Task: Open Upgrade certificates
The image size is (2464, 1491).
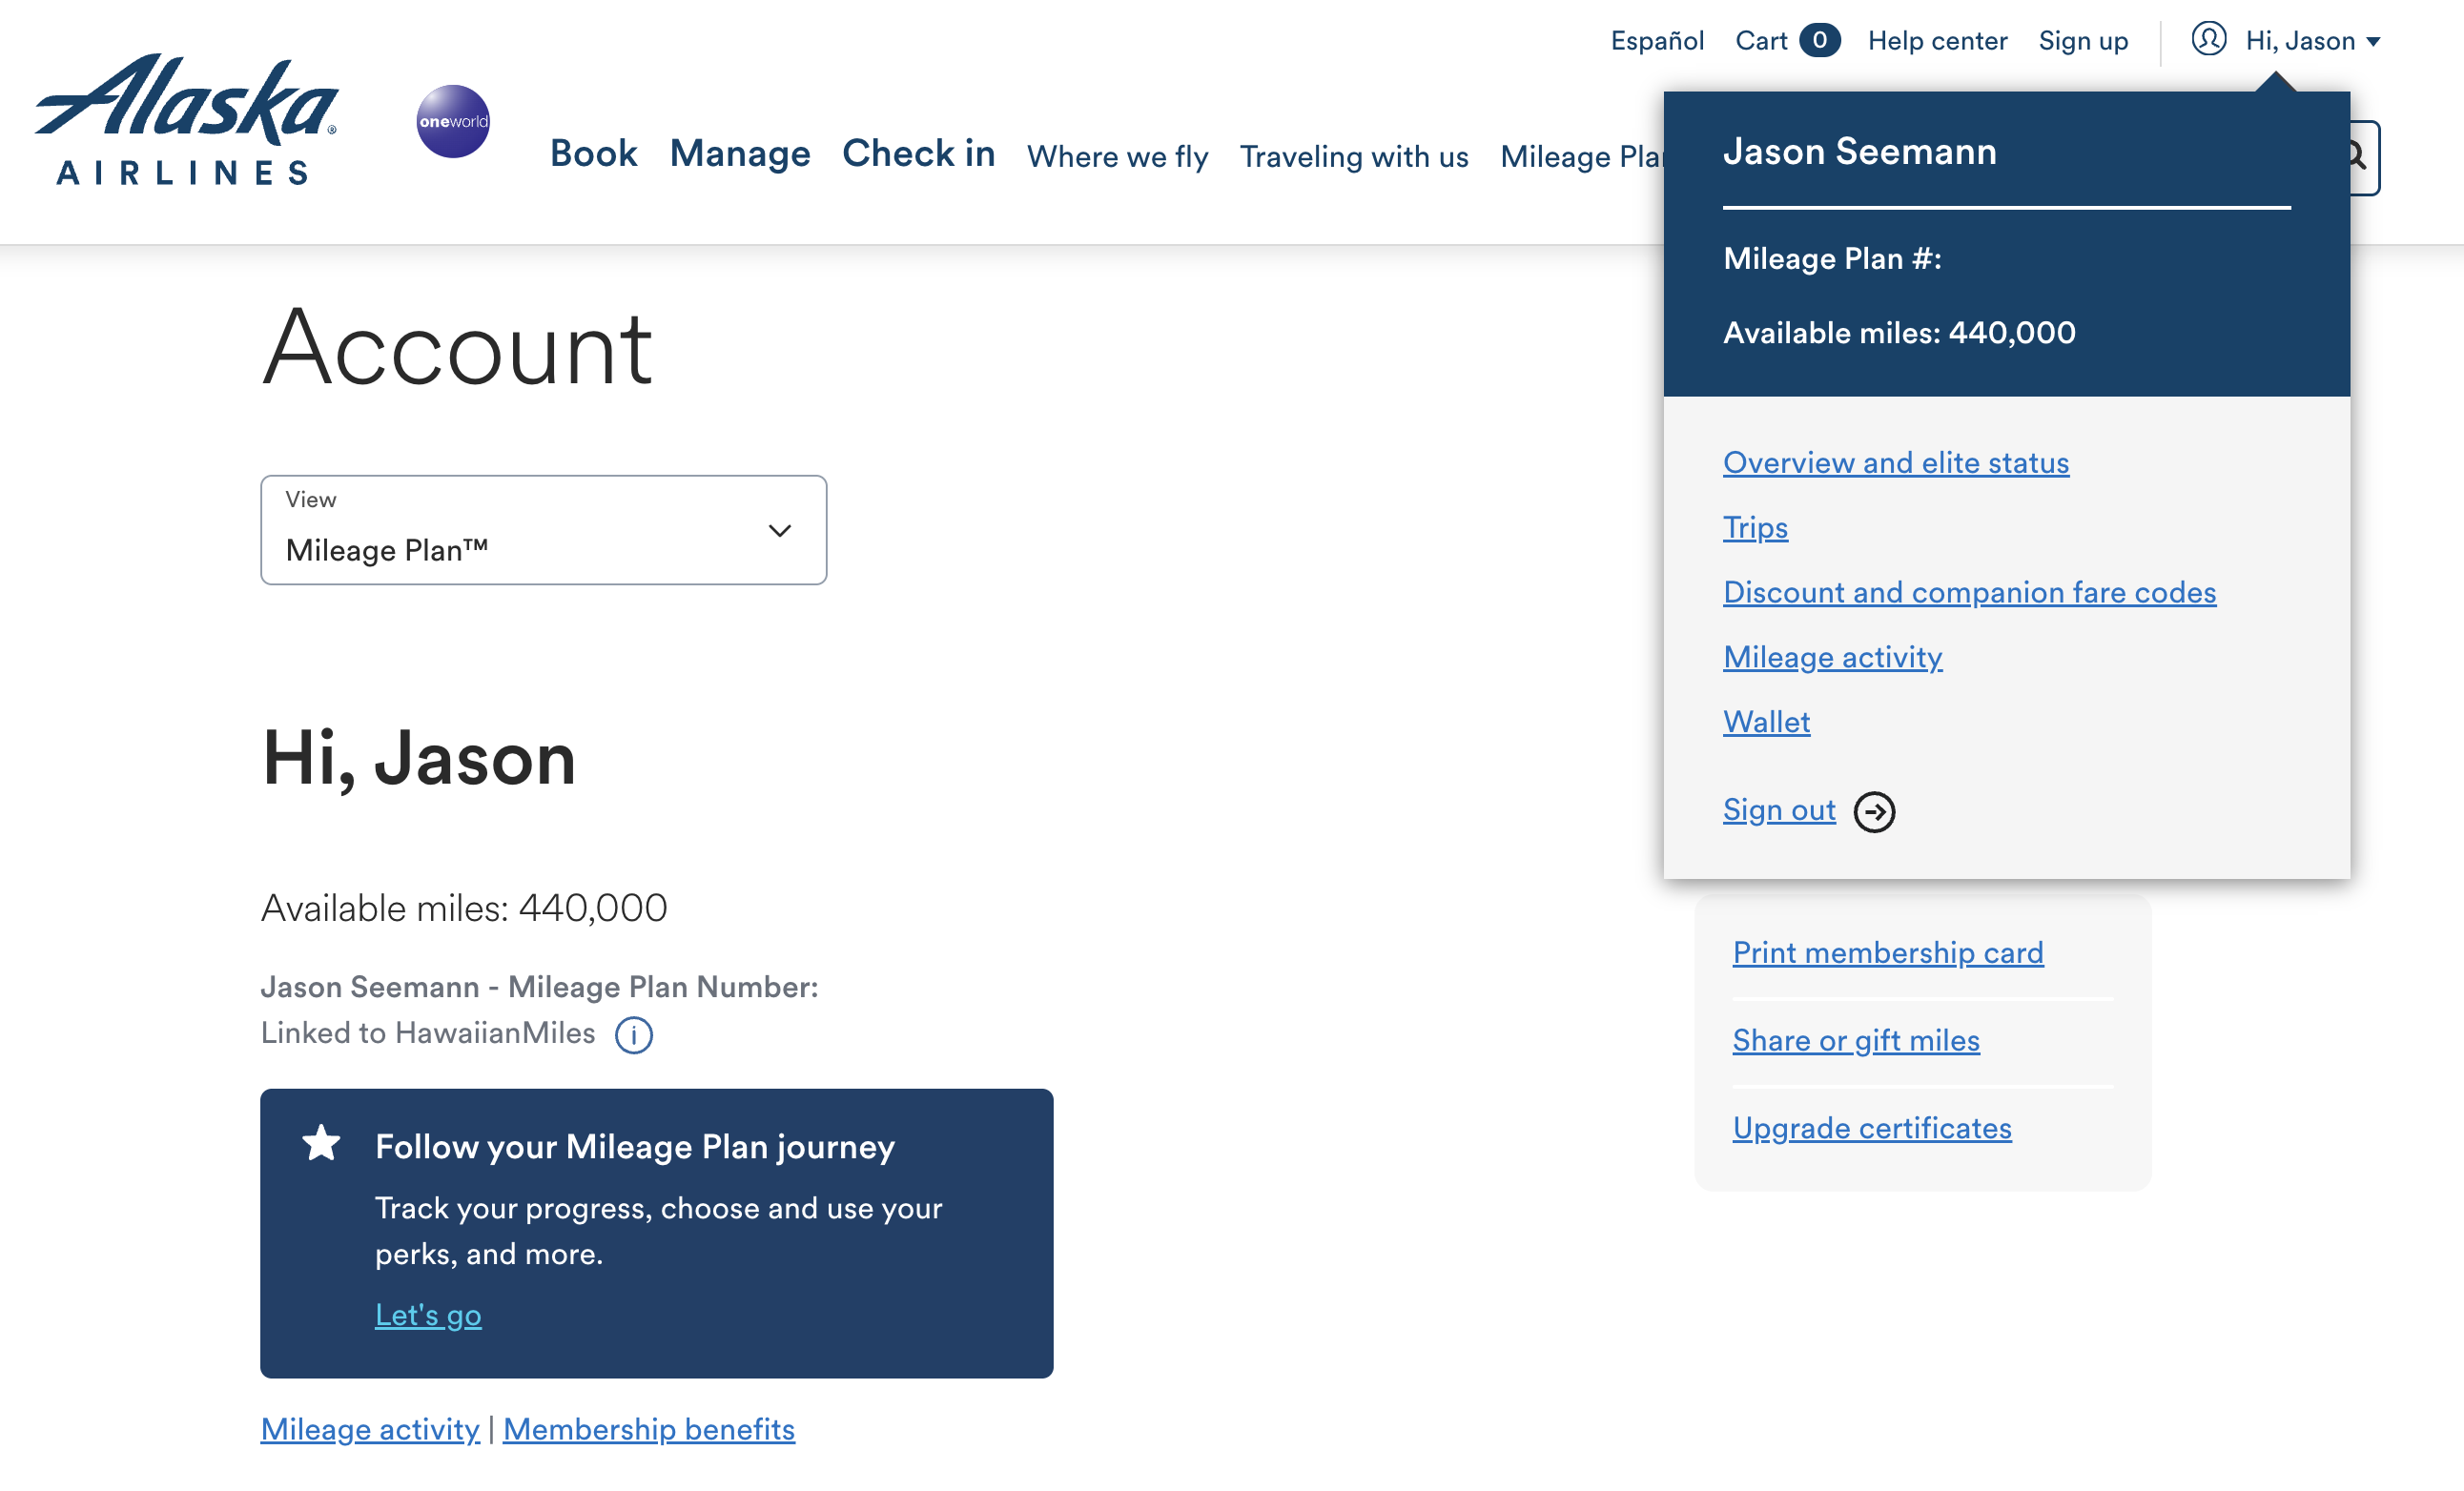Action: pyautogui.click(x=1872, y=1129)
